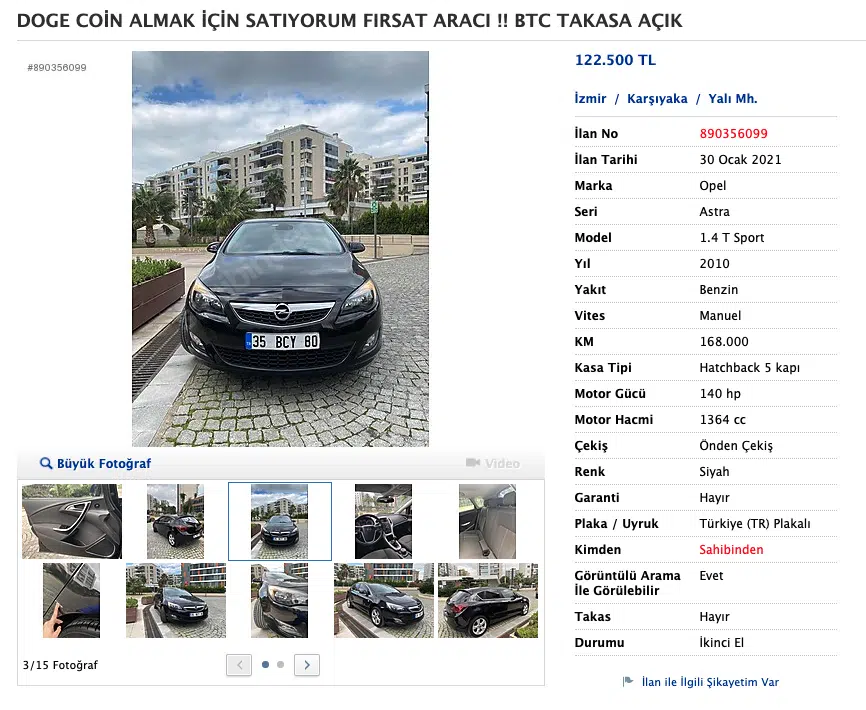The width and height of the screenshot is (866, 710).
Task: Click the red Sahibinden seller link
Action: click(731, 550)
